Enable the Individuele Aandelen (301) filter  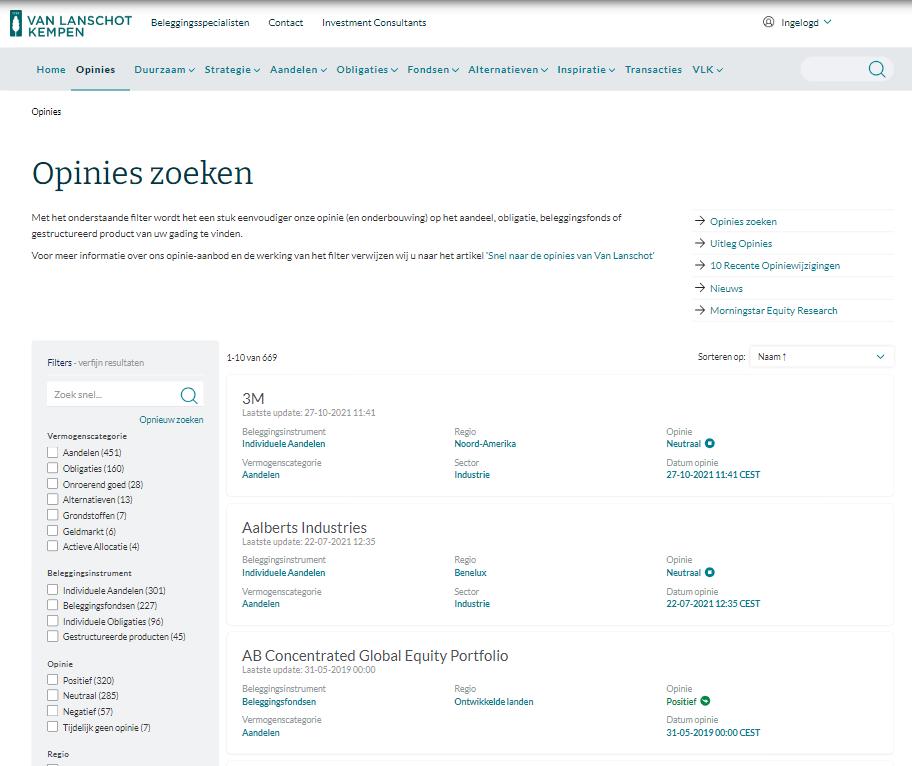tap(52, 590)
